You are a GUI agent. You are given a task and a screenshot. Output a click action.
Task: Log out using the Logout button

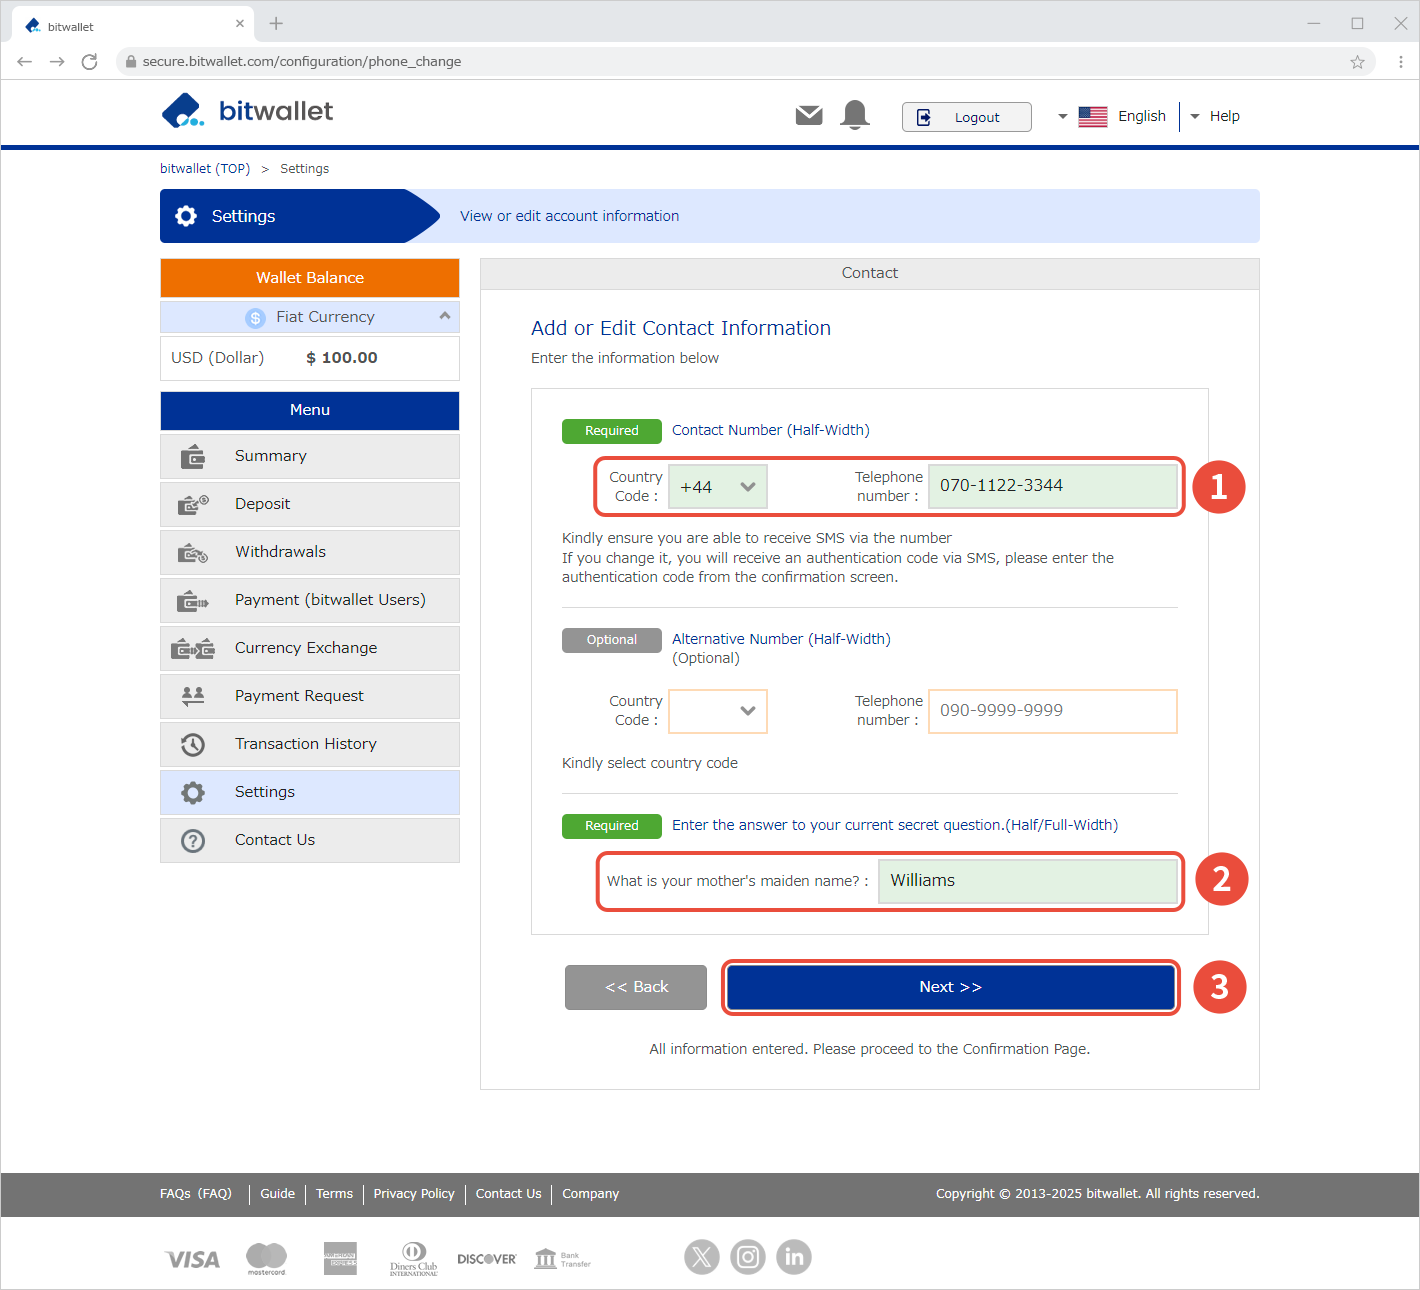[x=966, y=117]
